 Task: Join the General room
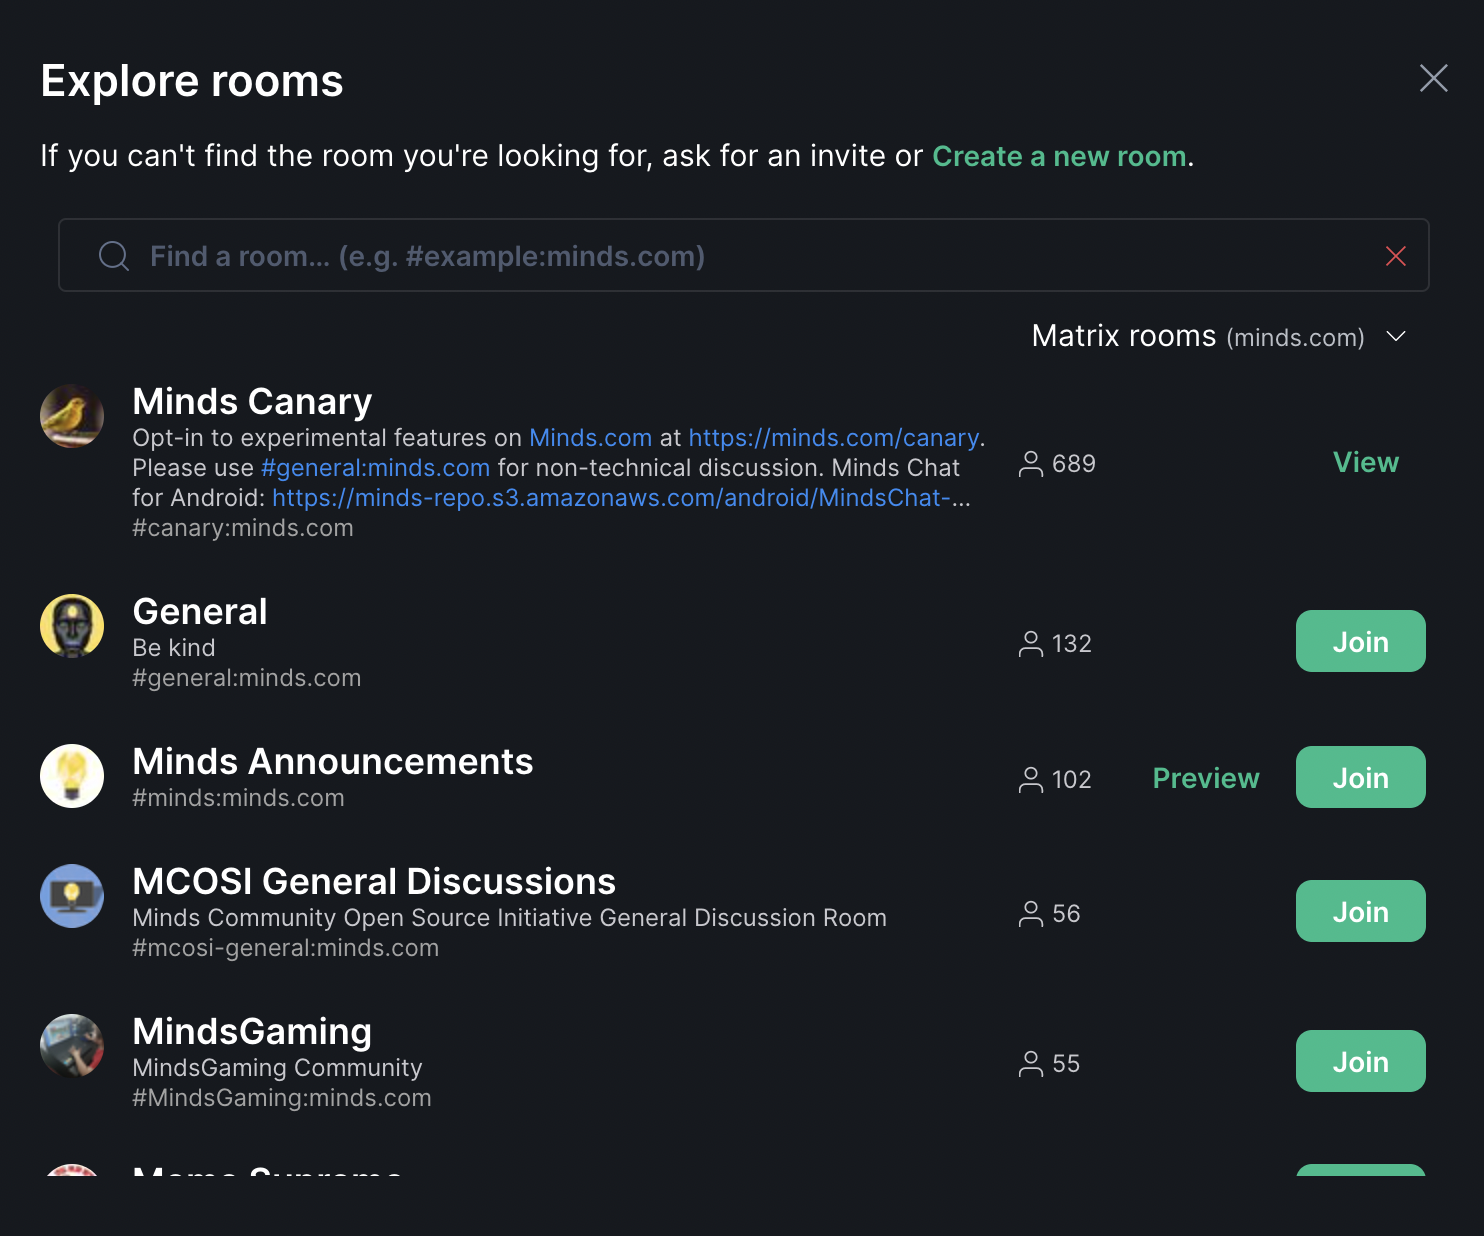click(x=1360, y=641)
